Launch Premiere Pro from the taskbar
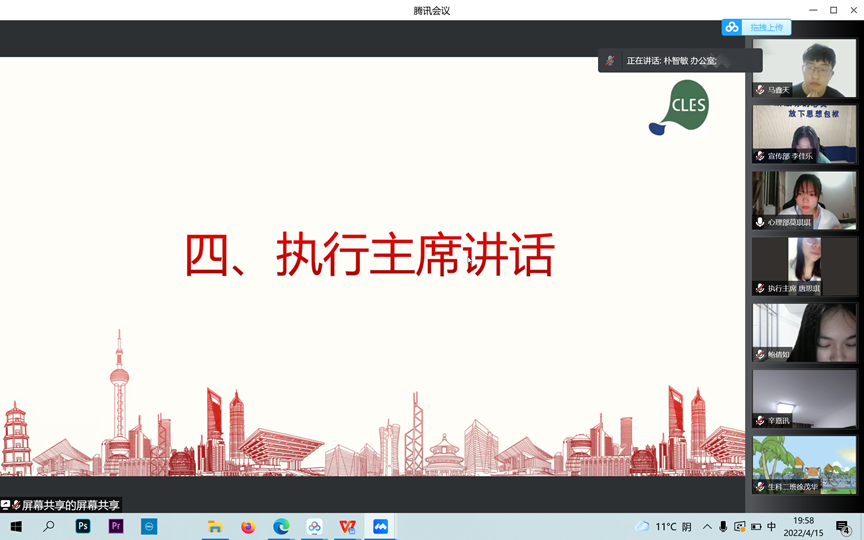This screenshot has width=864, height=540. [x=116, y=527]
